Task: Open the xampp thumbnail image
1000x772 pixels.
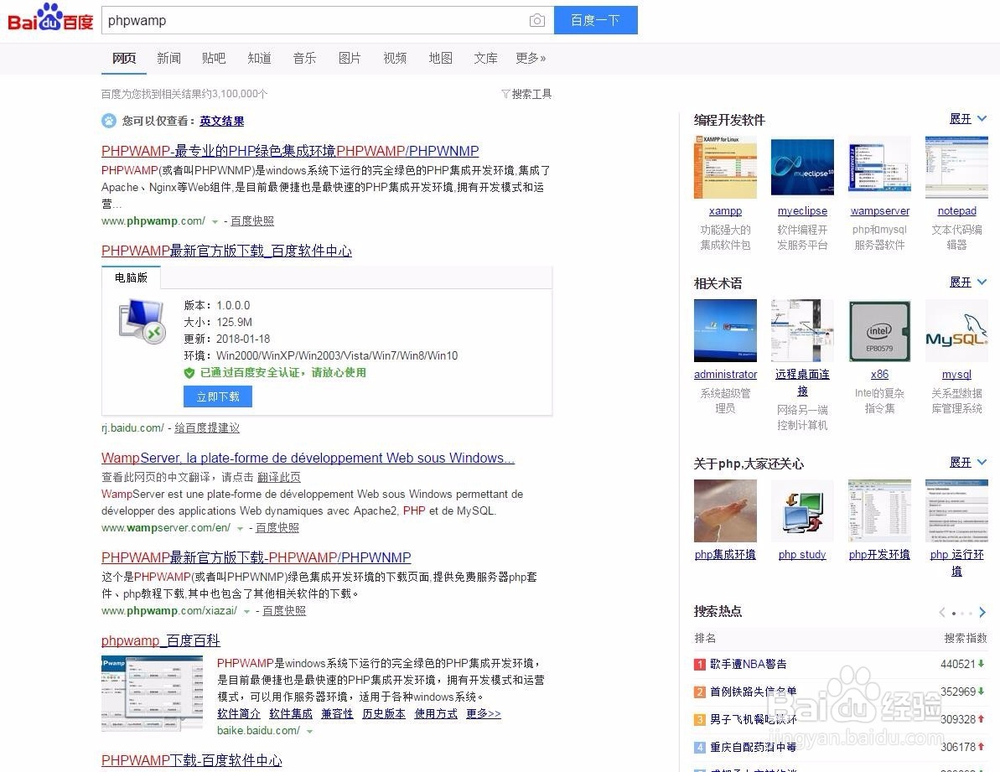Action: pos(725,167)
